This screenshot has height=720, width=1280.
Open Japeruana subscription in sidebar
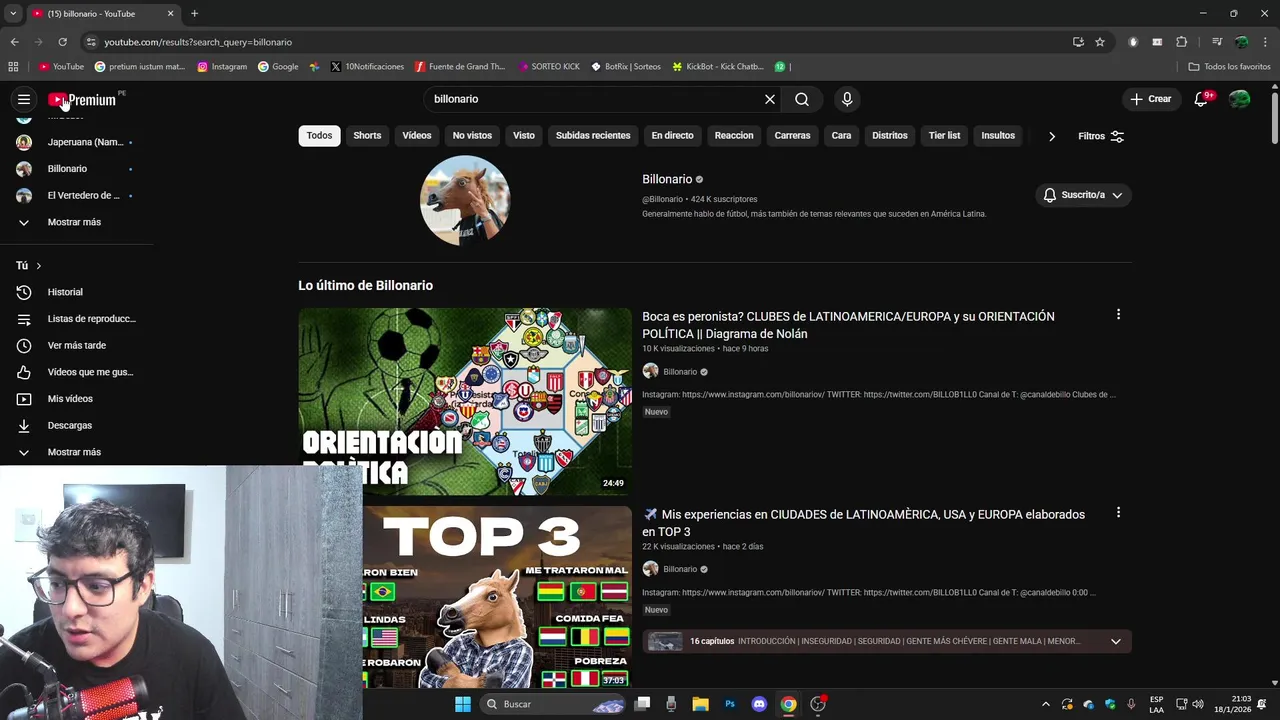coord(76,142)
